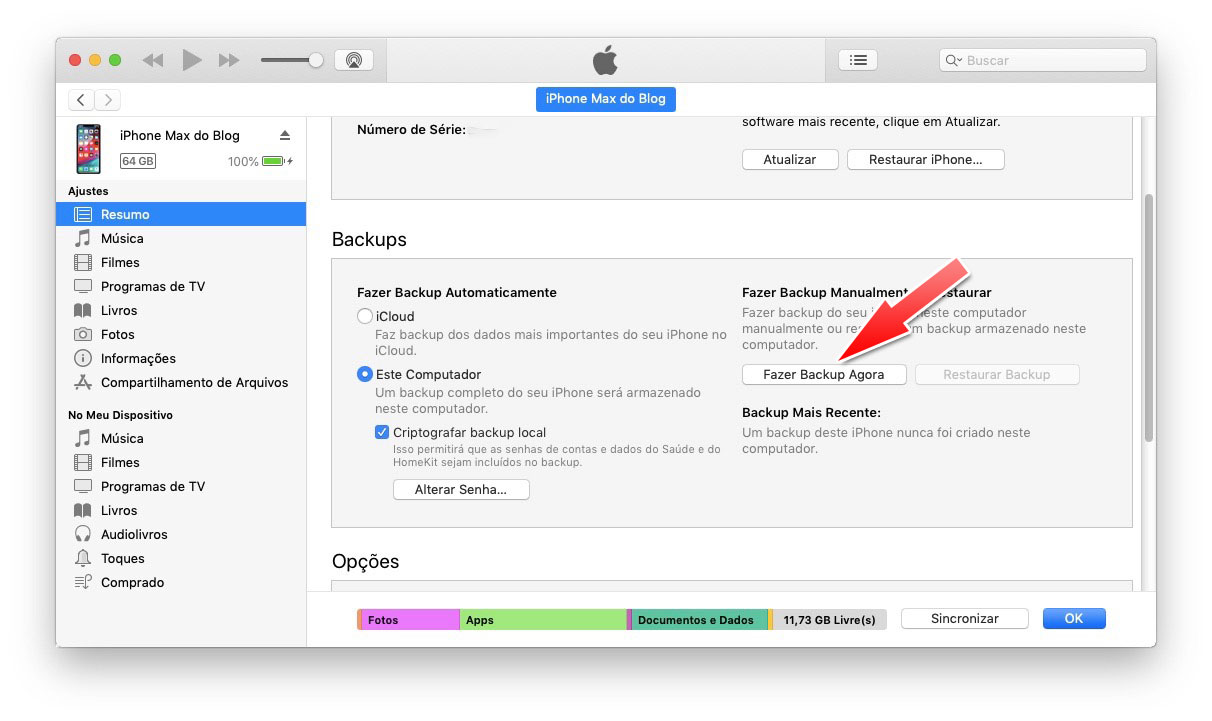The width and height of the screenshot is (1212, 721).
Task: Click Fazer Backup Agora button
Action: (x=825, y=374)
